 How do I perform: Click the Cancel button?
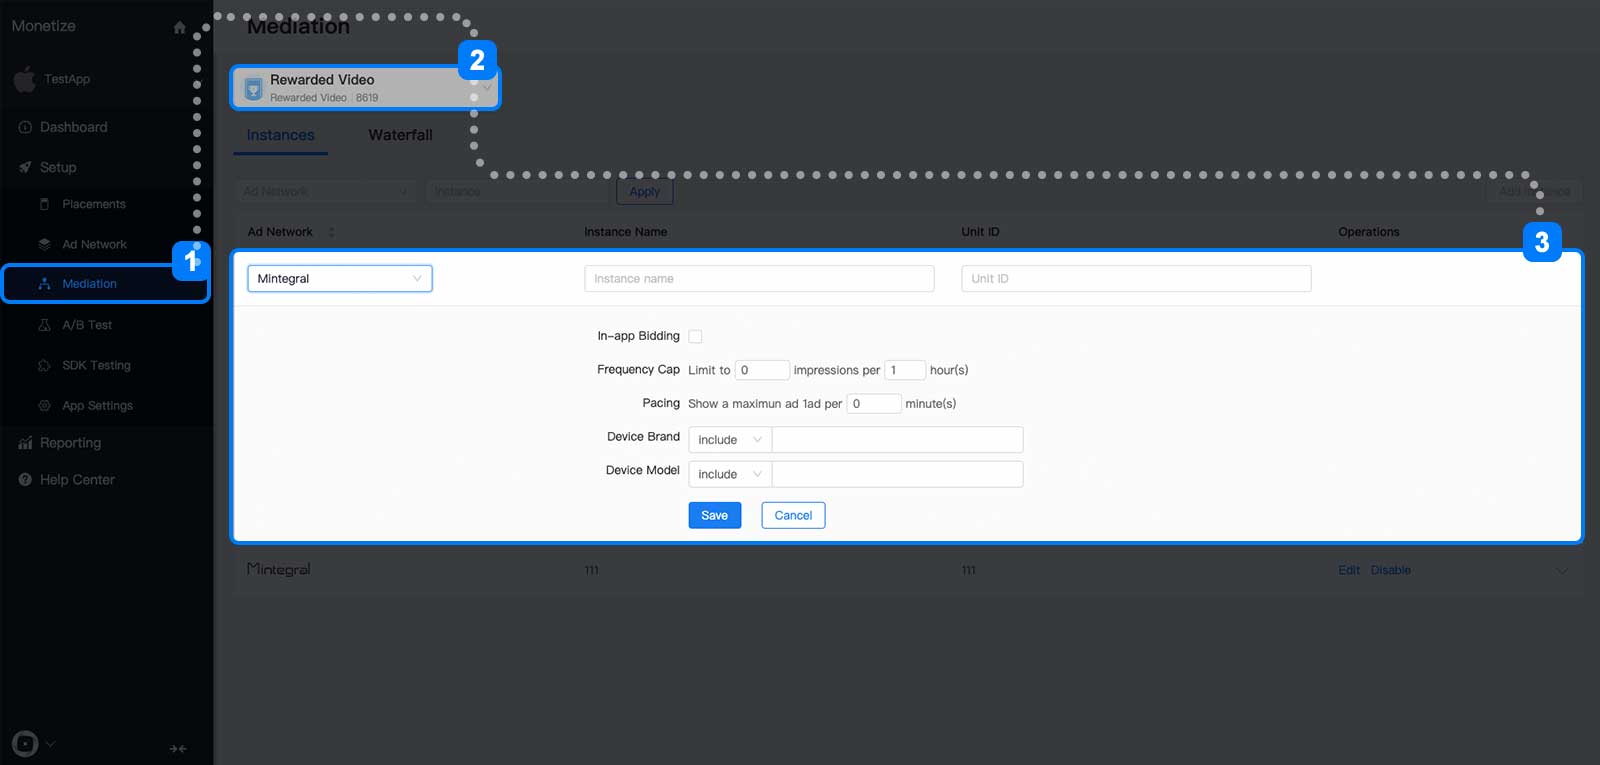tap(793, 515)
